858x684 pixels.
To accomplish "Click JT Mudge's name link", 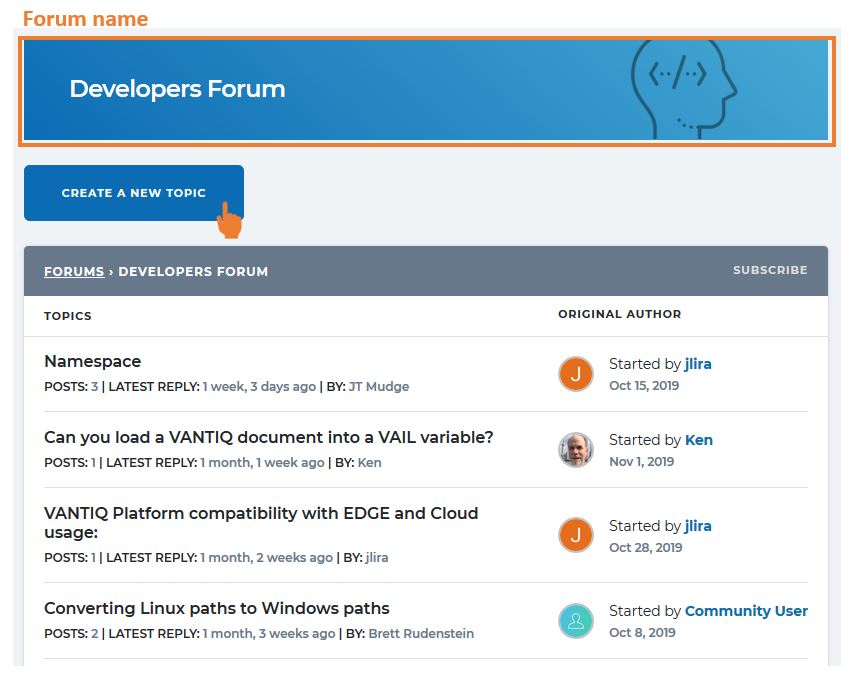I will click(x=378, y=386).
